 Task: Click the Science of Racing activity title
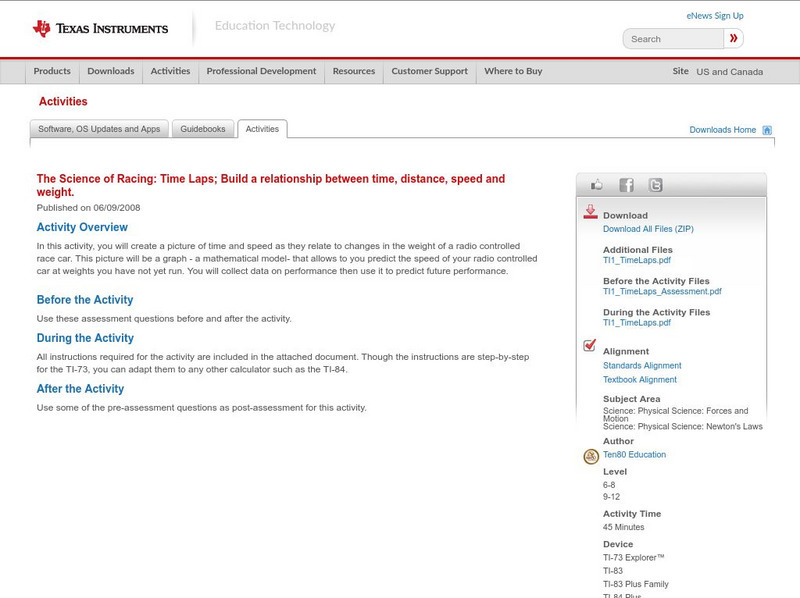click(270, 185)
